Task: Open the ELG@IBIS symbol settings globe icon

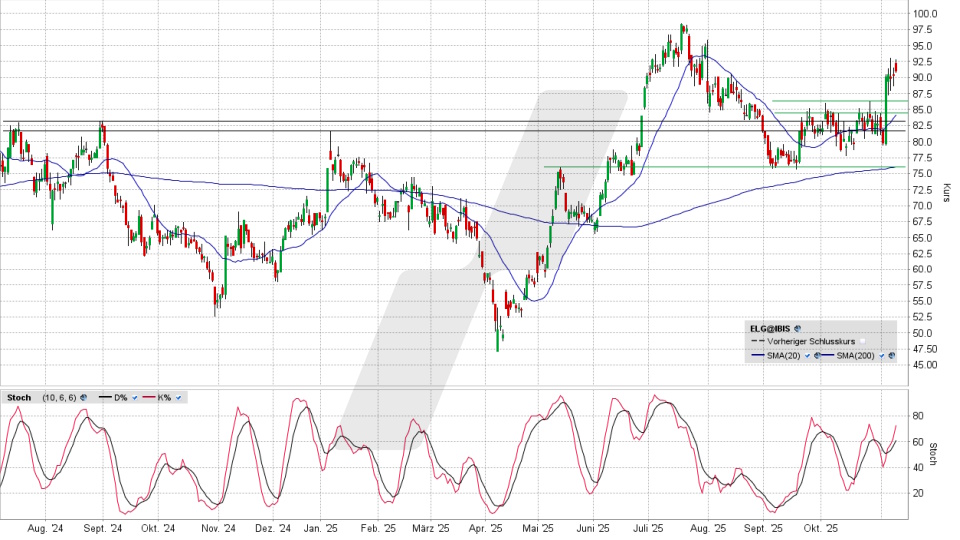Action: tap(797, 327)
